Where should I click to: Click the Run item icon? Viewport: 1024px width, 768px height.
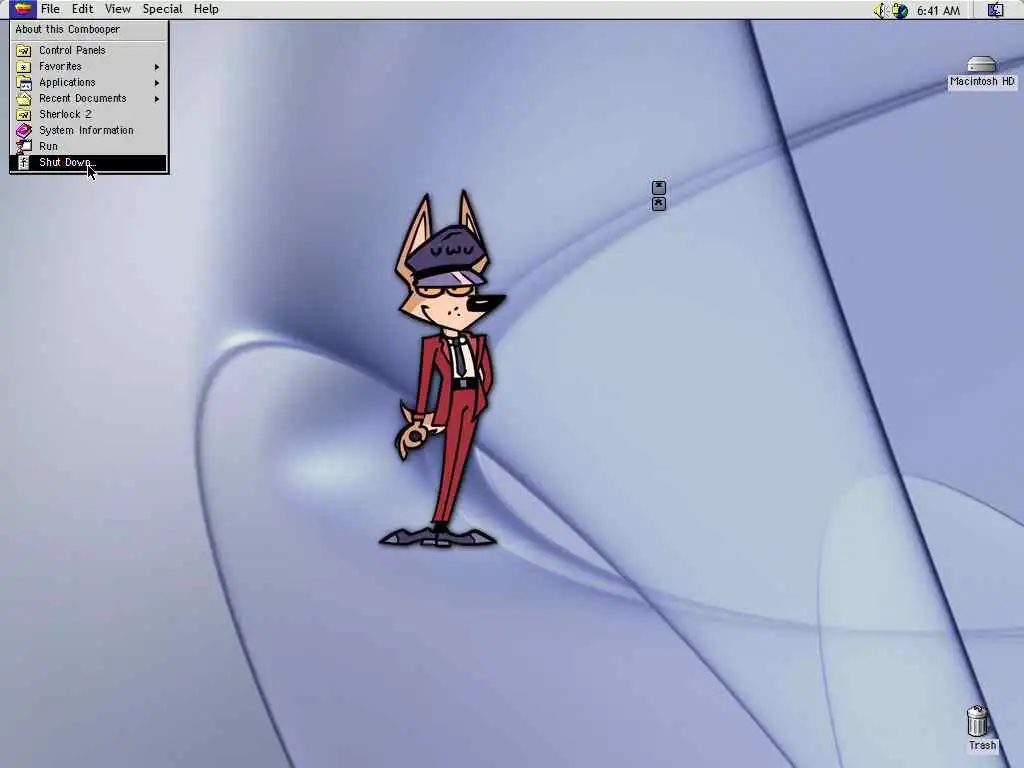point(24,146)
